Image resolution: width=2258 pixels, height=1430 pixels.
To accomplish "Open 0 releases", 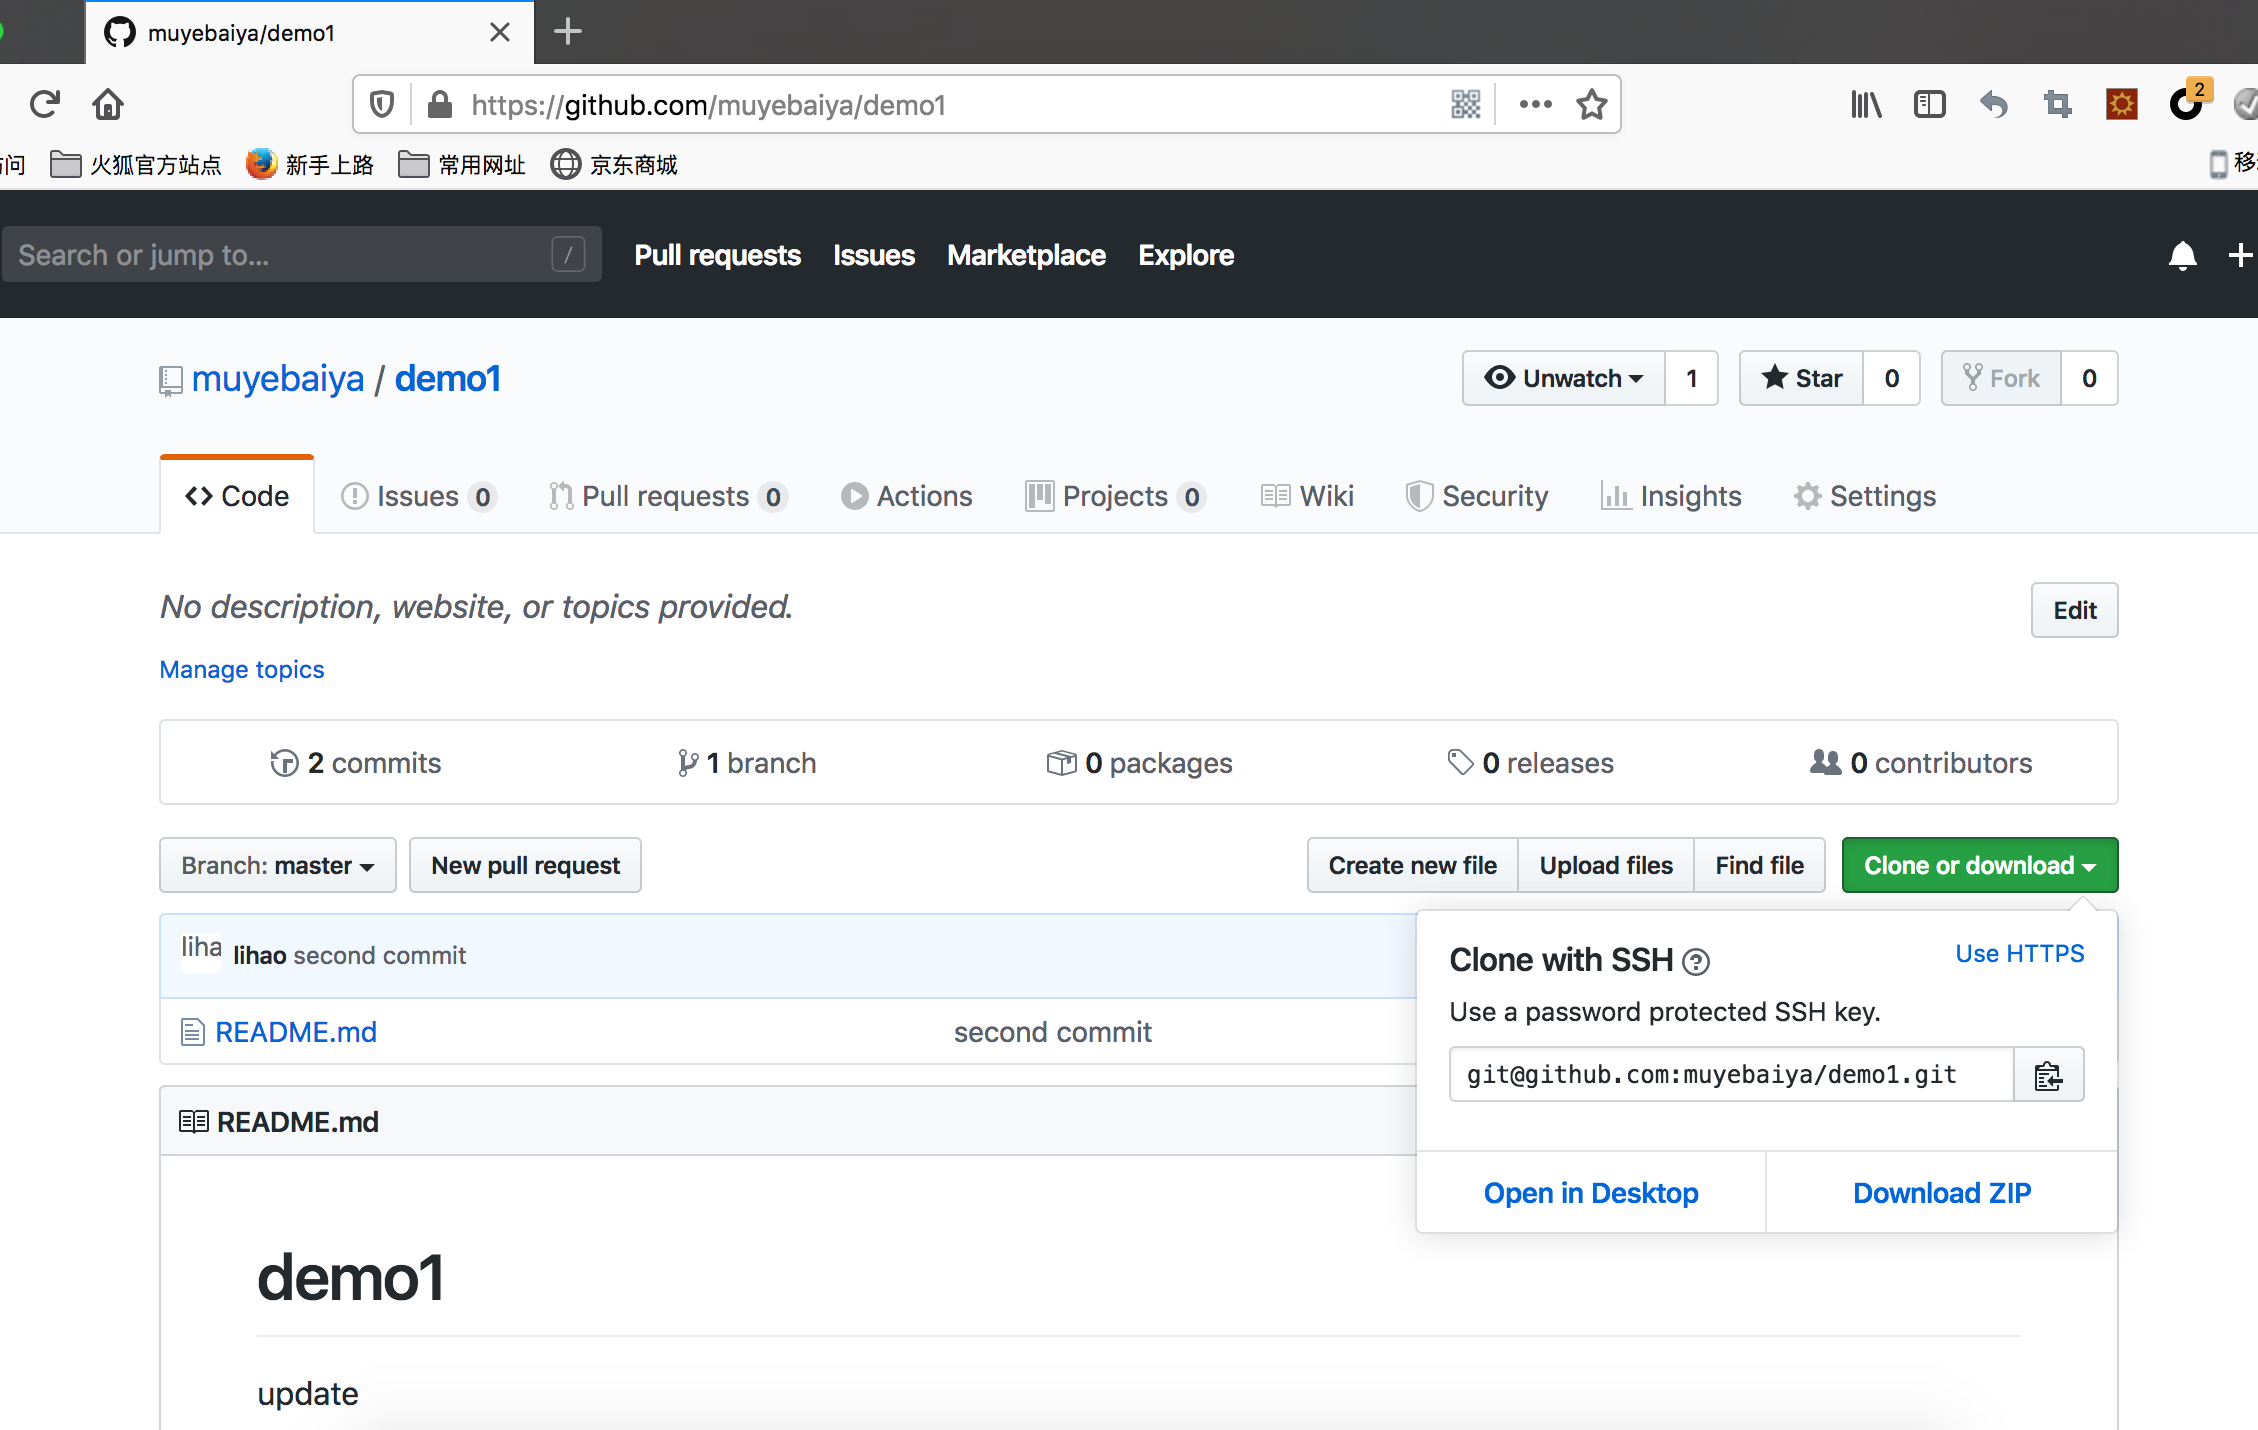I will [x=1530, y=763].
